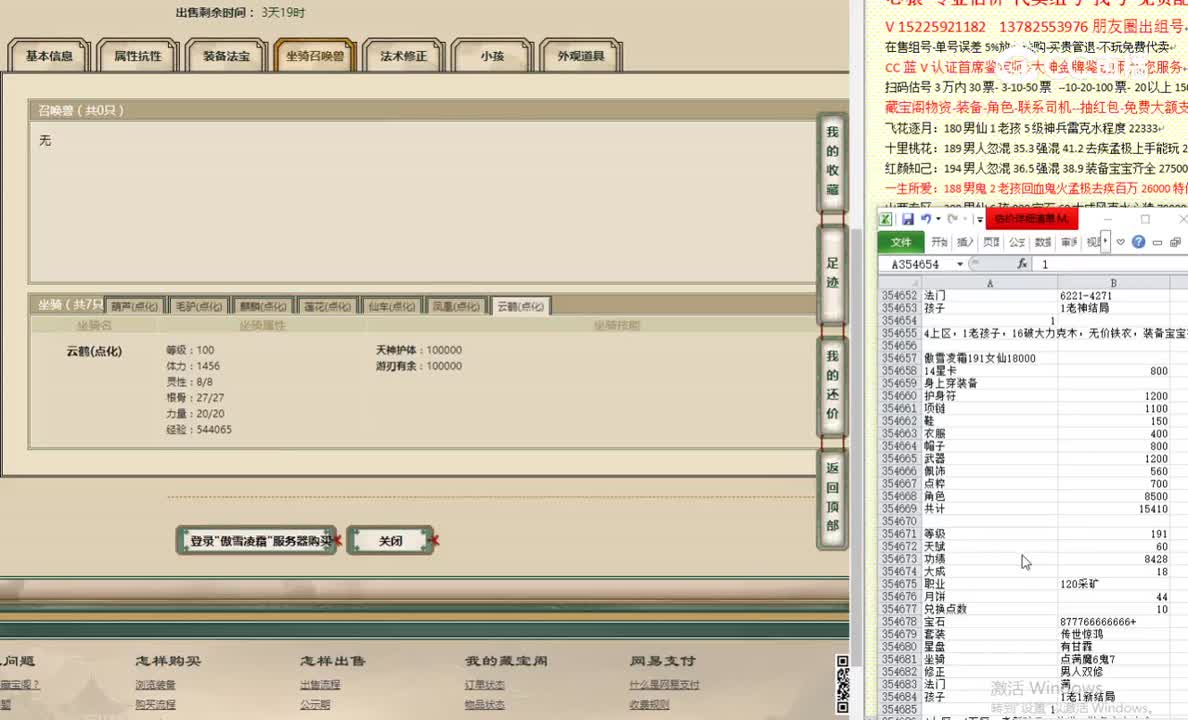Open 我的还价 side button
The image size is (1188, 720).
(832, 385)
